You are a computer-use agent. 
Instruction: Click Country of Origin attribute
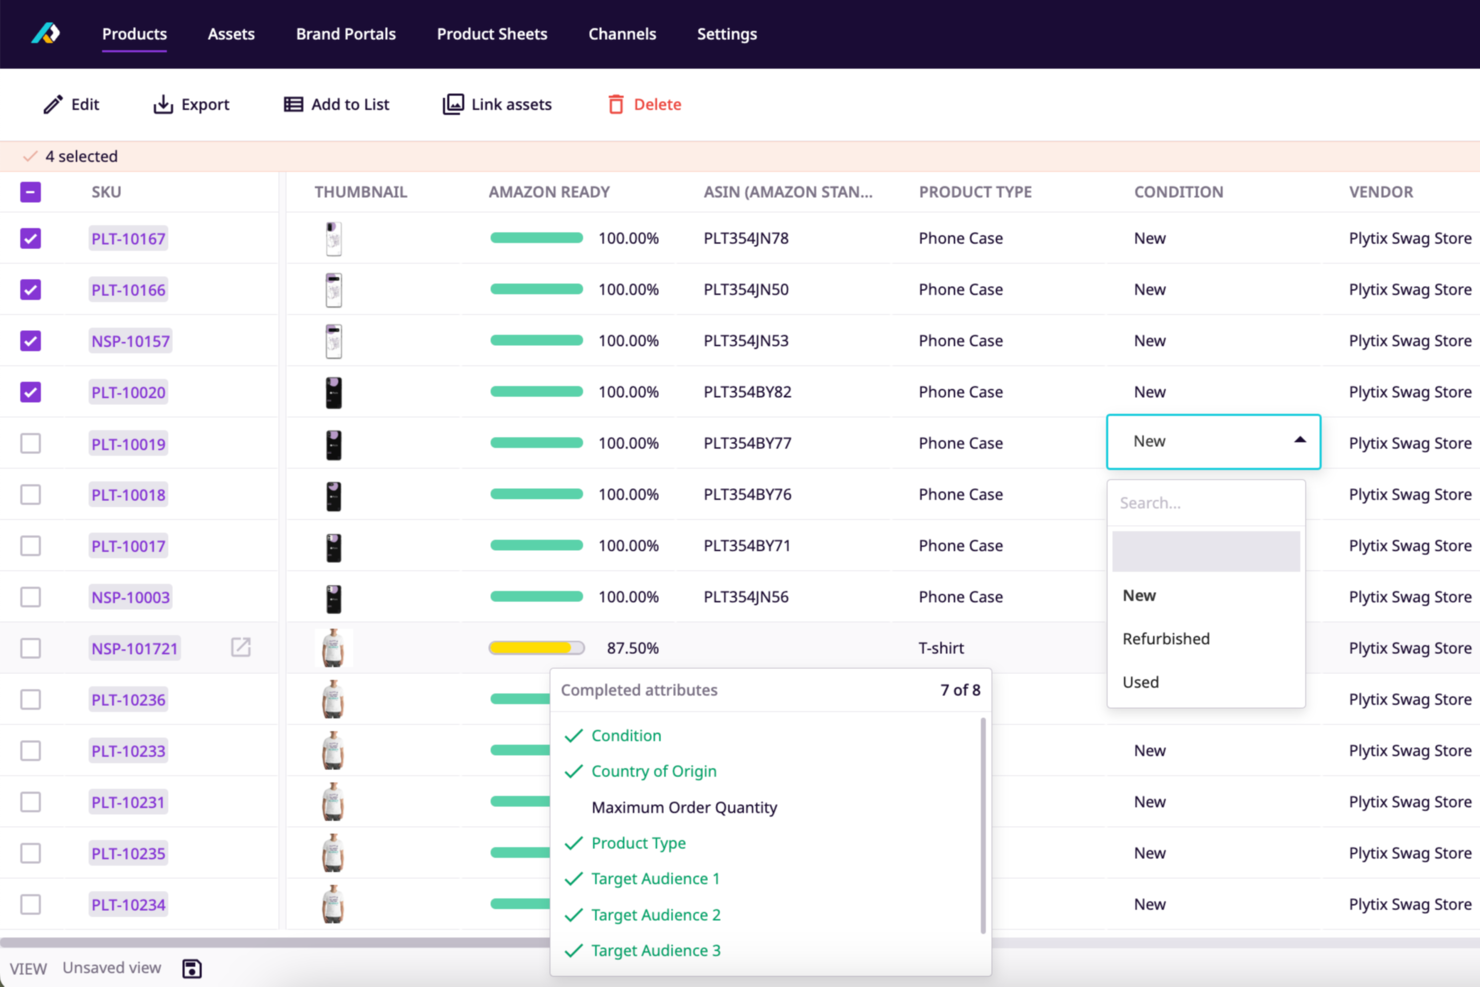[654, 771]
